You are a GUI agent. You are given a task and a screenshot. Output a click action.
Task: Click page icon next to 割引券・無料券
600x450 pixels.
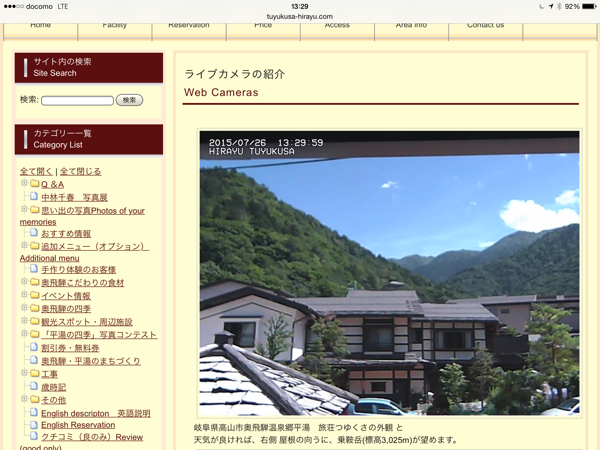(34, 348)
